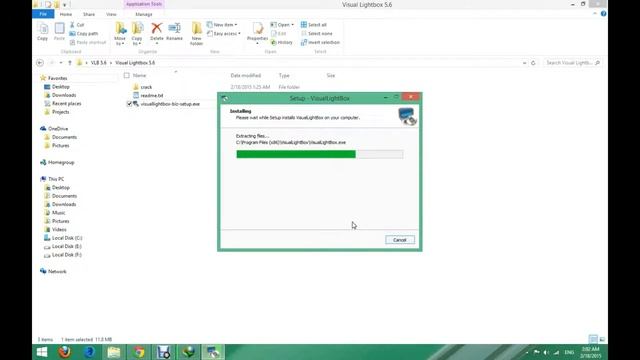This screenshot has width=640, height=360.
Task: Click VLB 5.6 in the address path
Action: pos(98,63)
